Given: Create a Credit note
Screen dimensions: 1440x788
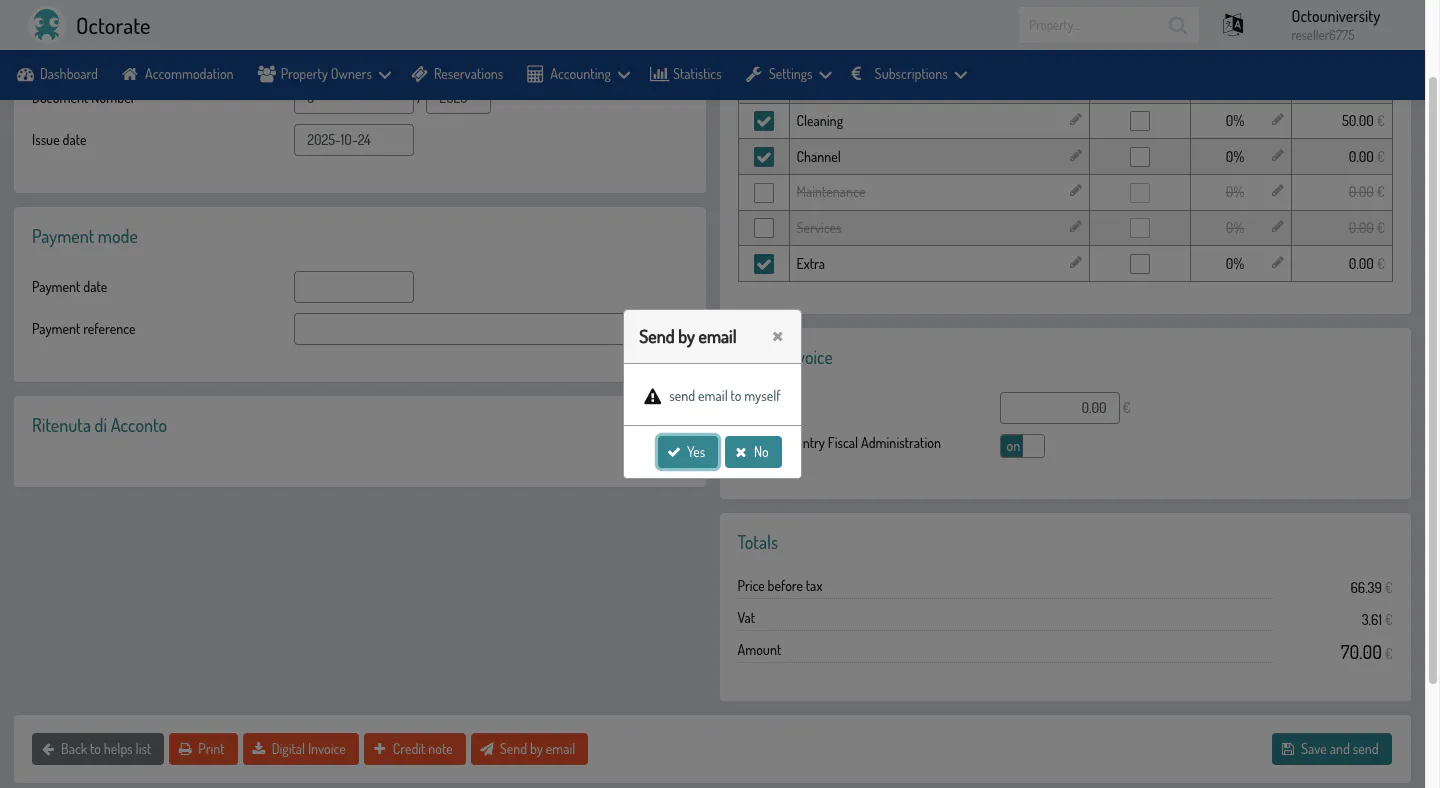Looking at the screenshot, I should tap(414, 749).
